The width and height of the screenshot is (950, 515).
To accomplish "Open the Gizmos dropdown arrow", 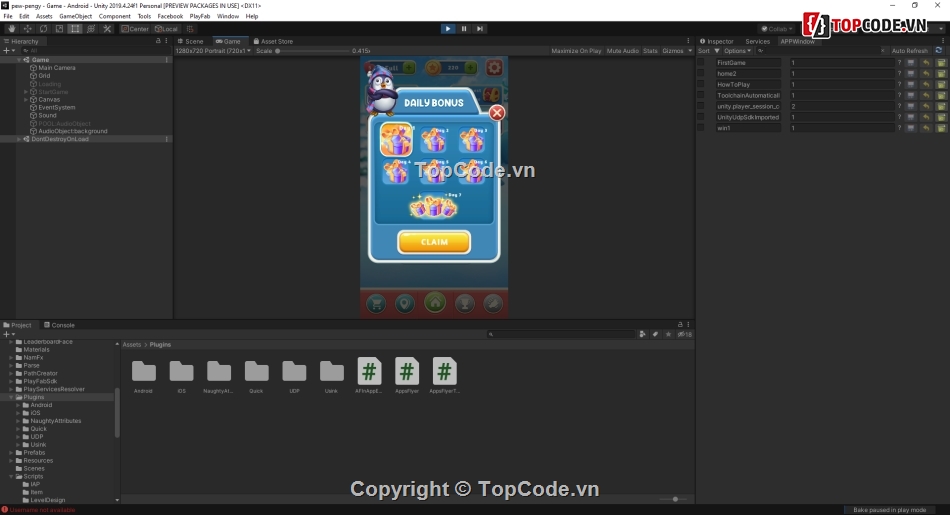I will tap(689, 51).
